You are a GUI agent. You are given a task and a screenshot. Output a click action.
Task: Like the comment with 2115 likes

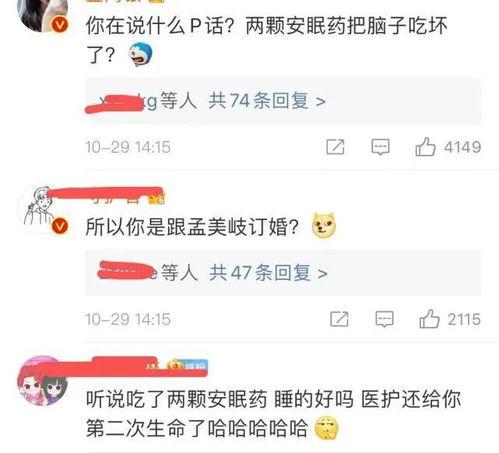[429, 319]
